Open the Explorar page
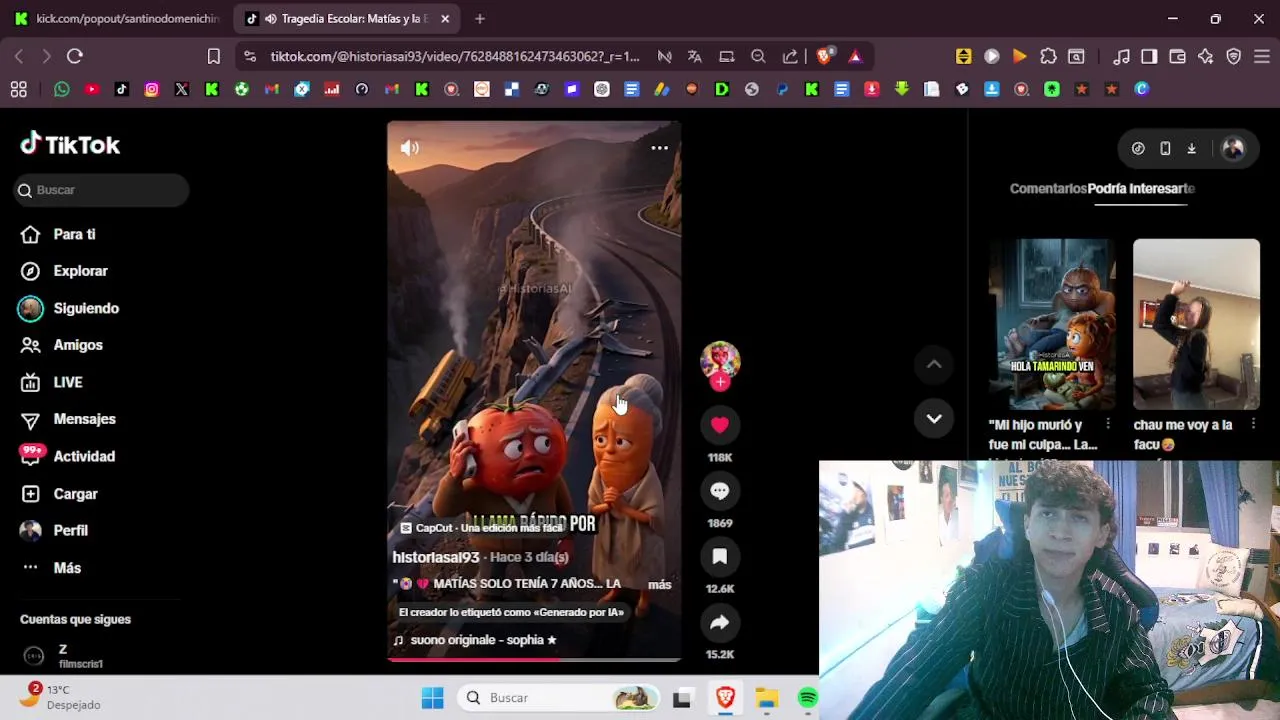1280x720 pixels. pos(80,271)
